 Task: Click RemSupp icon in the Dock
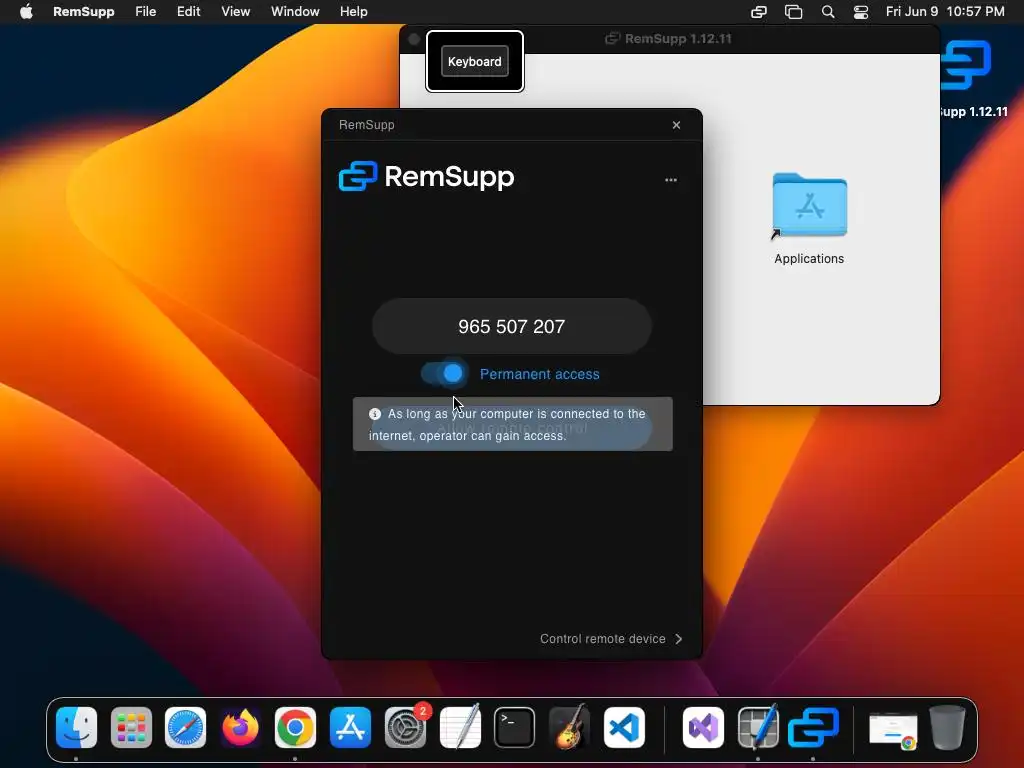click(813, 728)
